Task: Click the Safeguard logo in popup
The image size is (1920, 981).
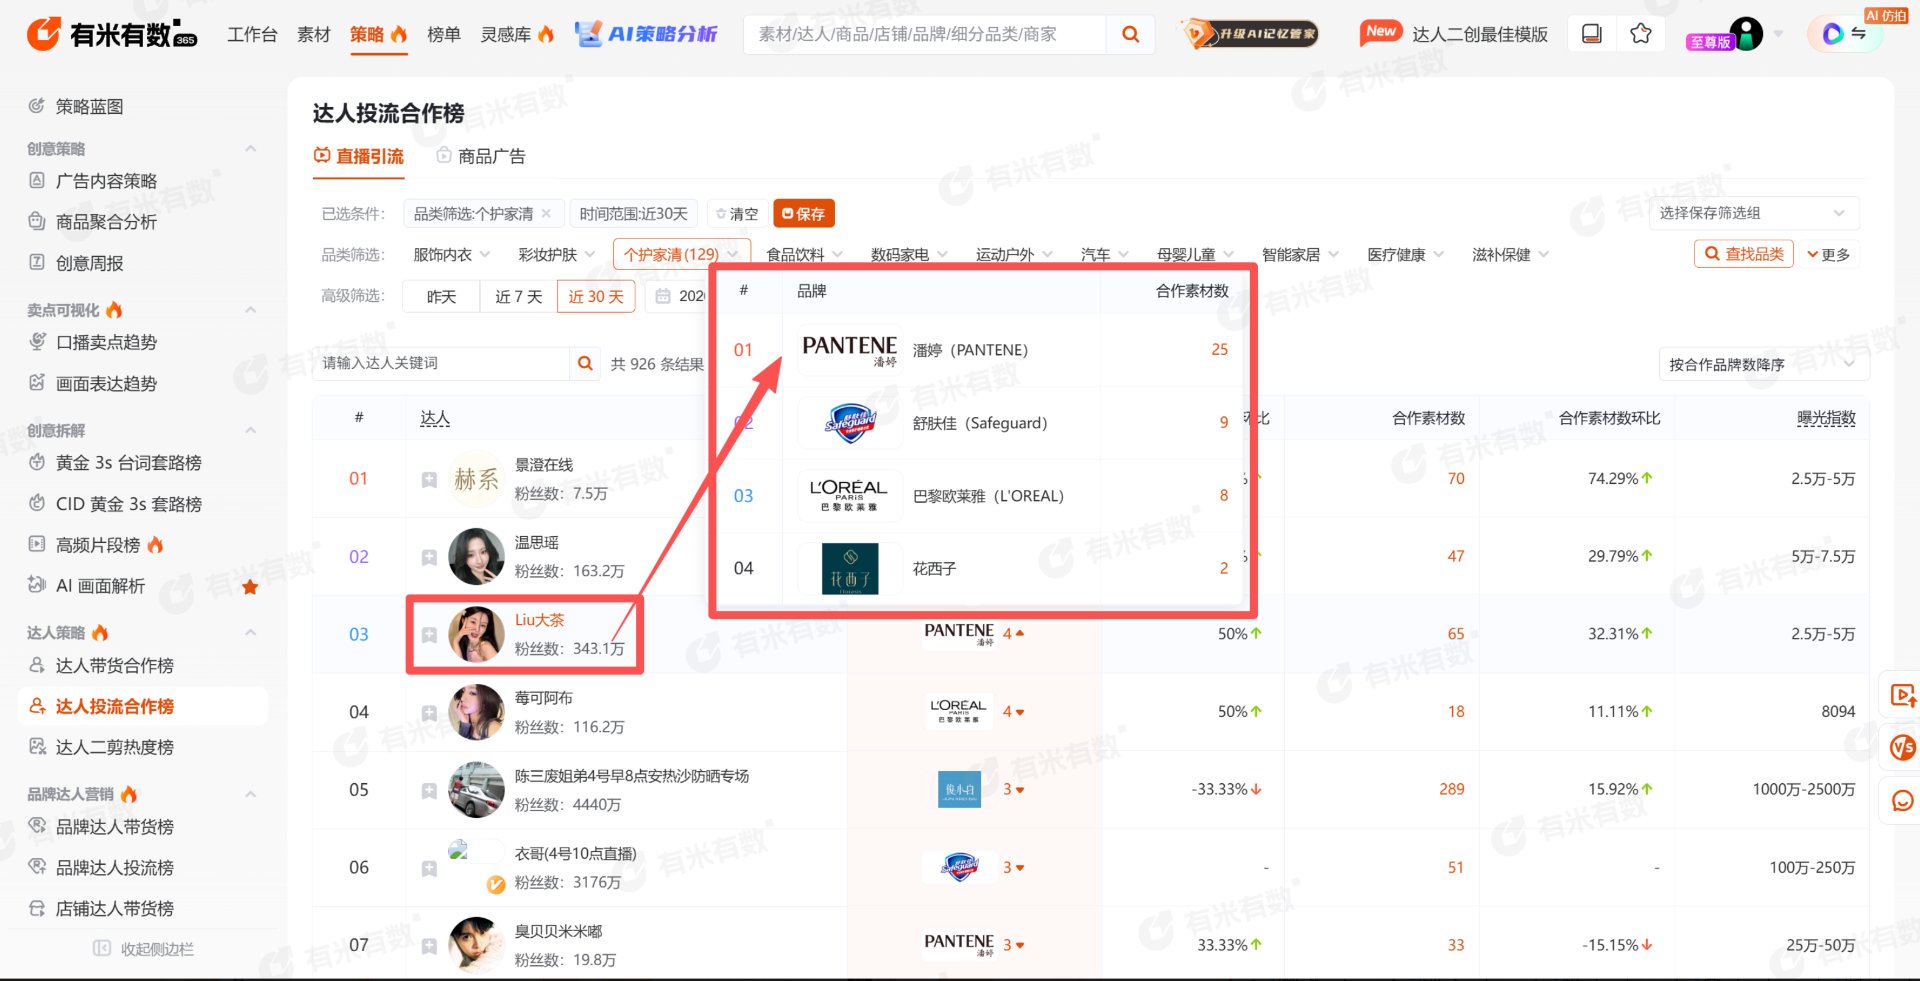Action: coord(850,423)
